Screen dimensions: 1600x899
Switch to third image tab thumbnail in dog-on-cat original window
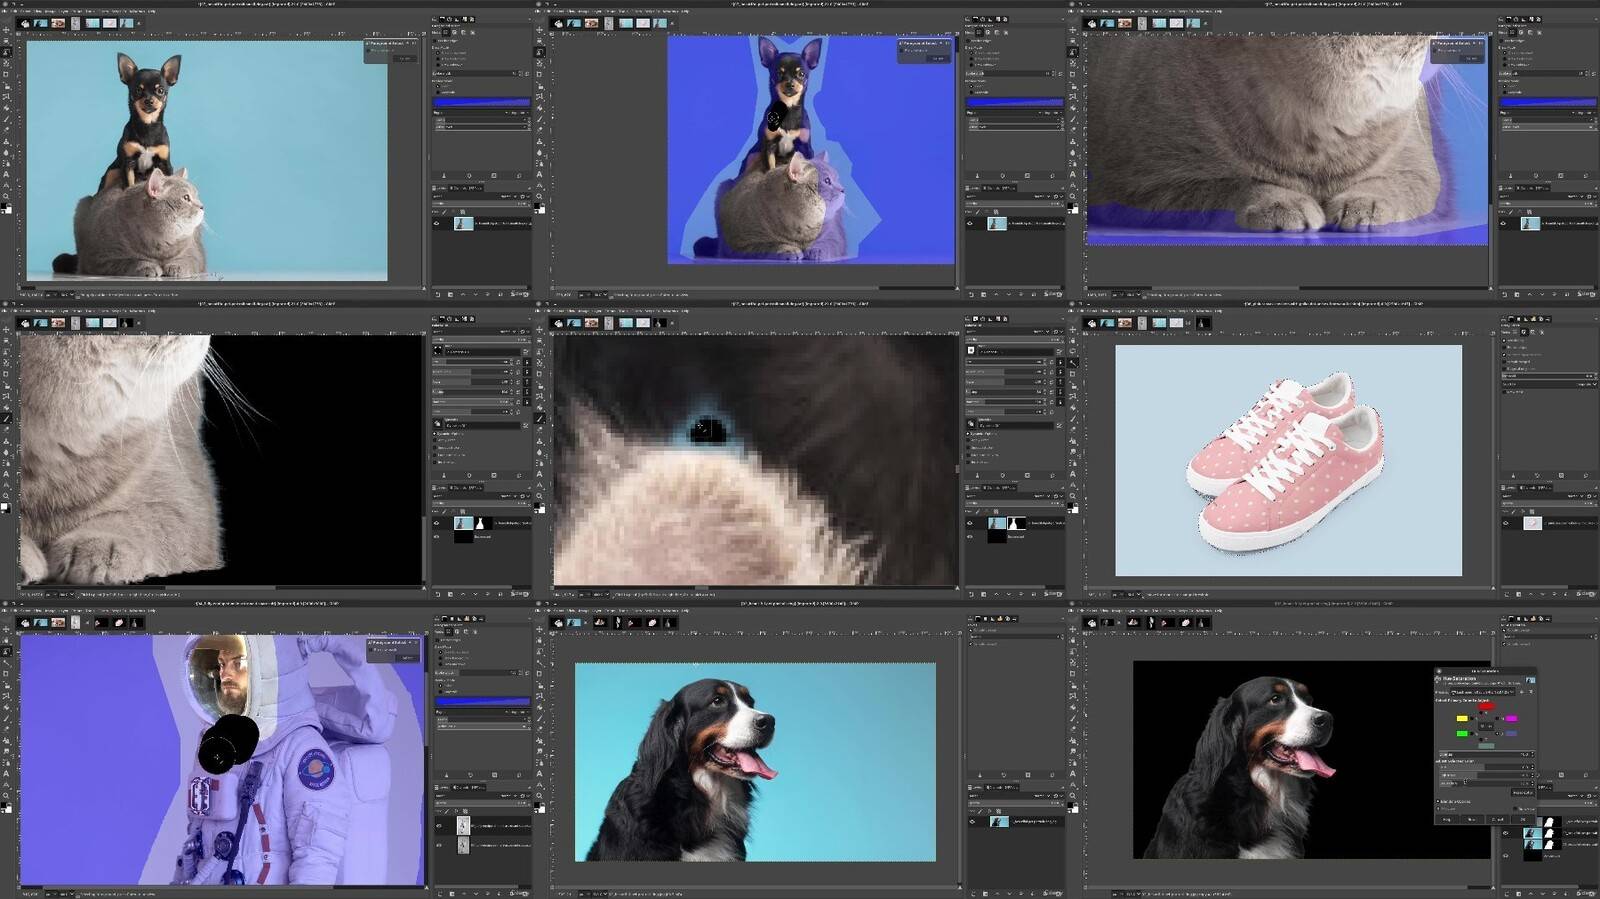58,23
